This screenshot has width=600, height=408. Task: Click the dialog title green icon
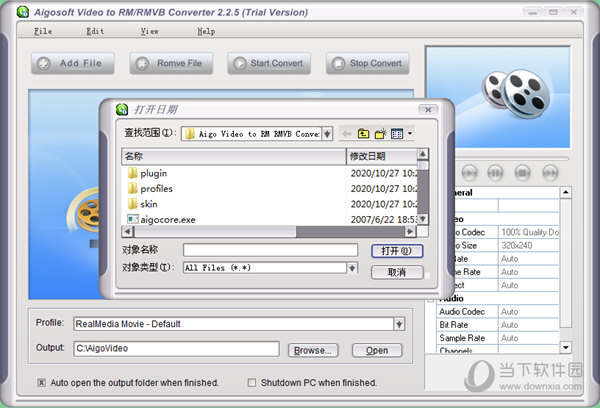tap(122, 109)
